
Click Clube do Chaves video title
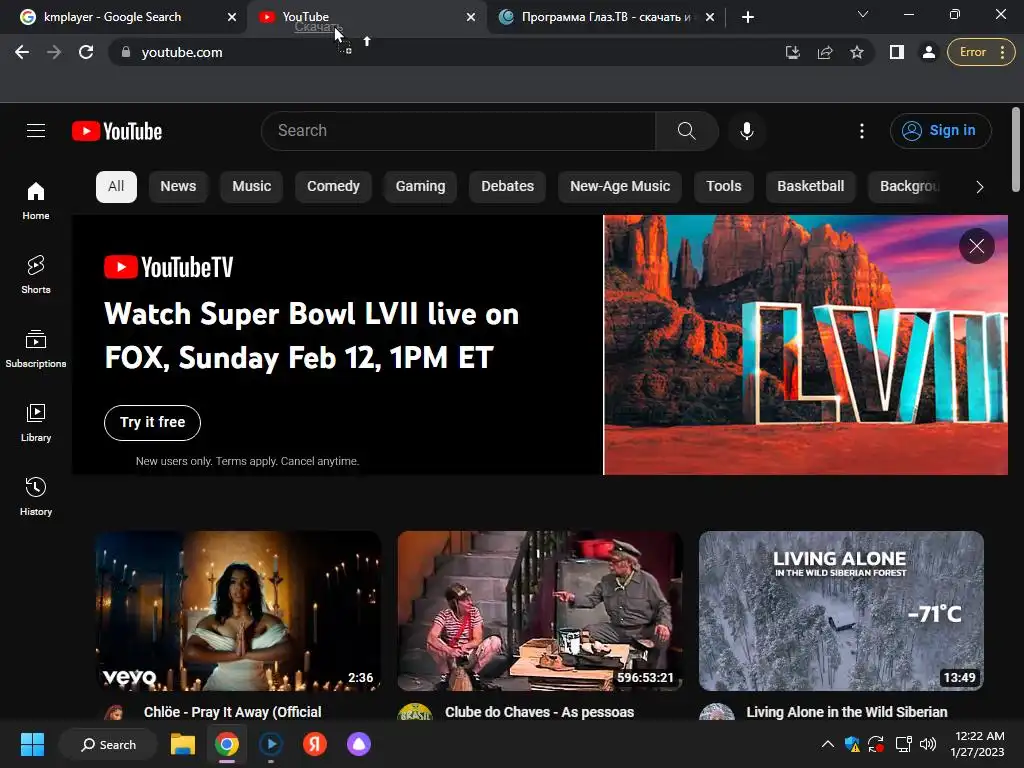(539, 712)
